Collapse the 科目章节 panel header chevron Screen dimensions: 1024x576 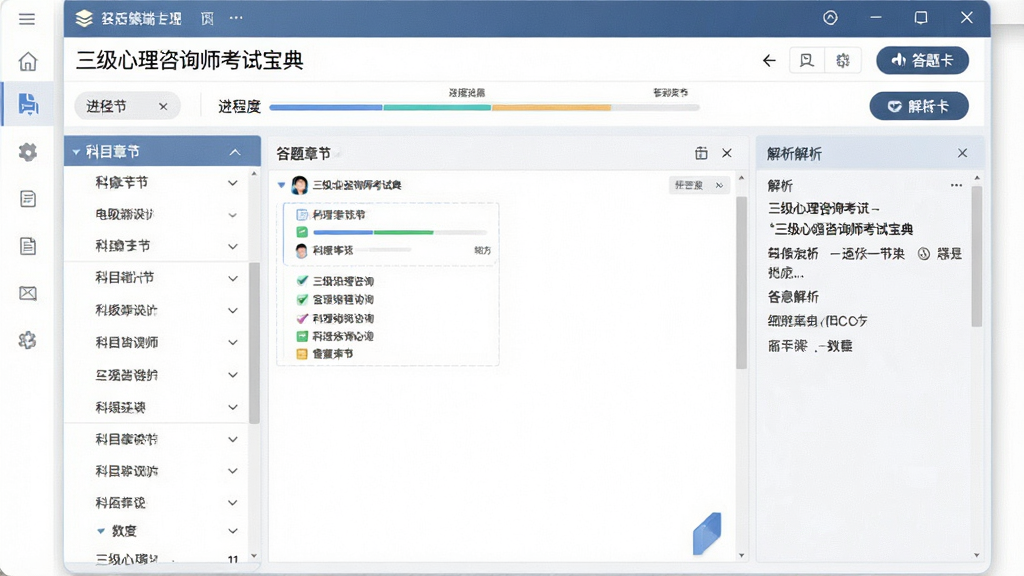click(x=234, y=152)
